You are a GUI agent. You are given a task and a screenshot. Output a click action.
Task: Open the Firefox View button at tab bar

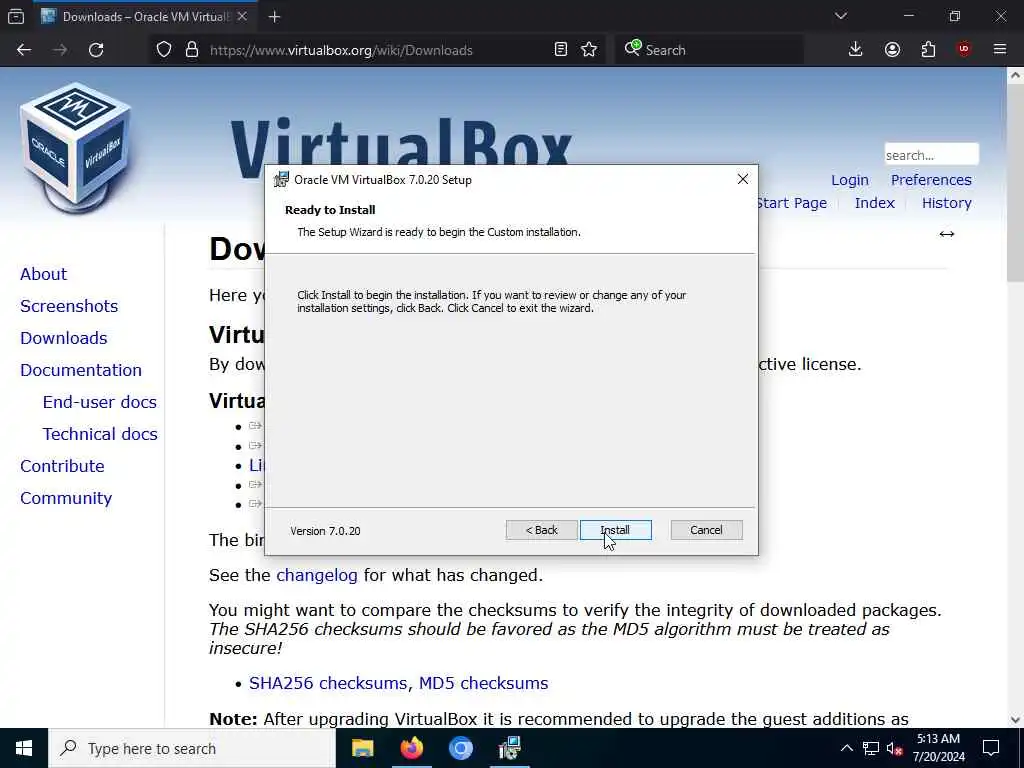[16, 16]
